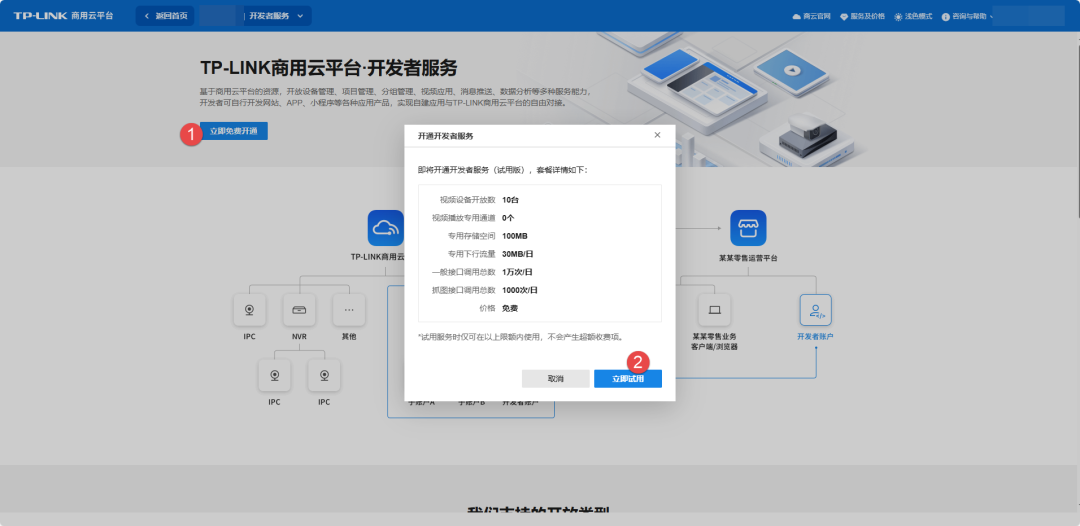Click the 专用存储空间 row label
The height and width of the screenshot is (526, 1080).
pos(472,235)
